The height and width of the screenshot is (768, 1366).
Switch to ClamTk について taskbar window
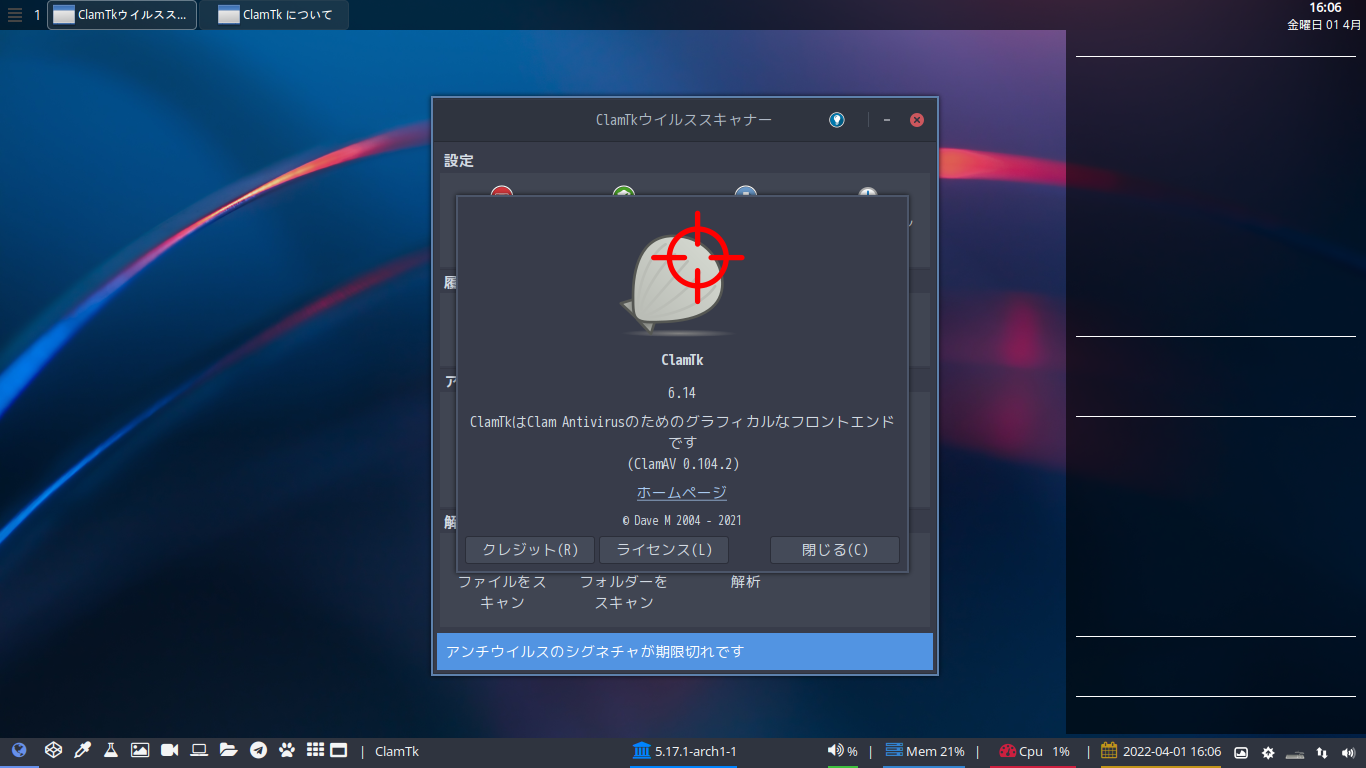point(274,15)
